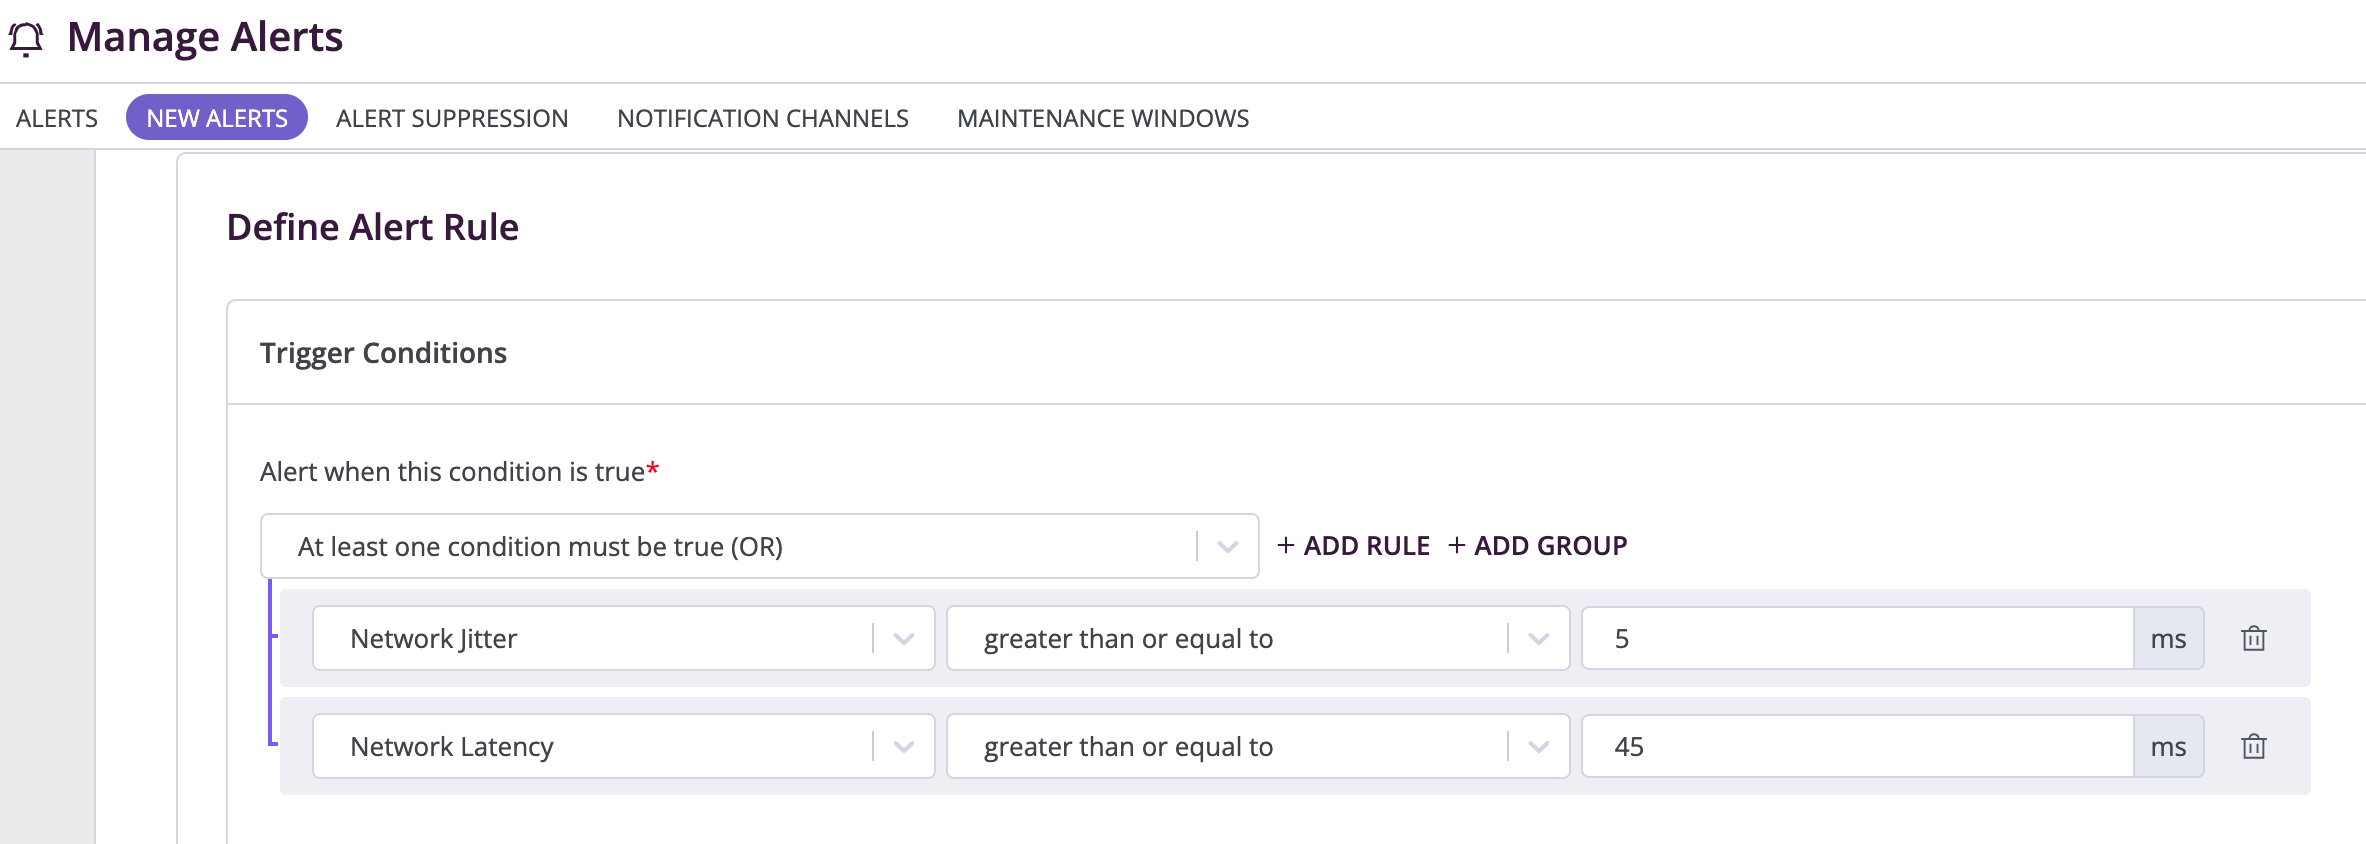The width and height of the screenshot is (2366, 844).
Task: Open the operator dropdown arrow in the Network Latency row
Action: click(x=1539, y=747)
